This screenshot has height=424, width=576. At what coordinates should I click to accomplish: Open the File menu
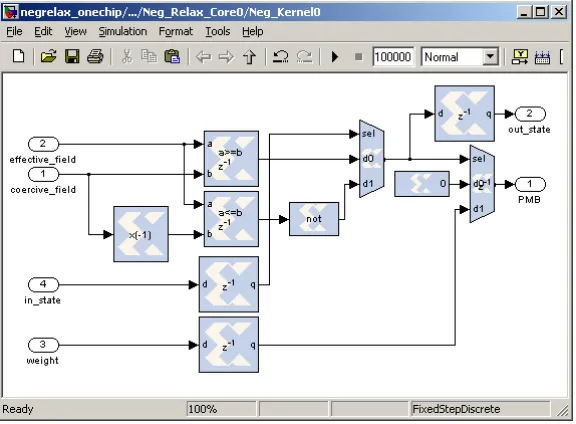click(x=14, y=32)
